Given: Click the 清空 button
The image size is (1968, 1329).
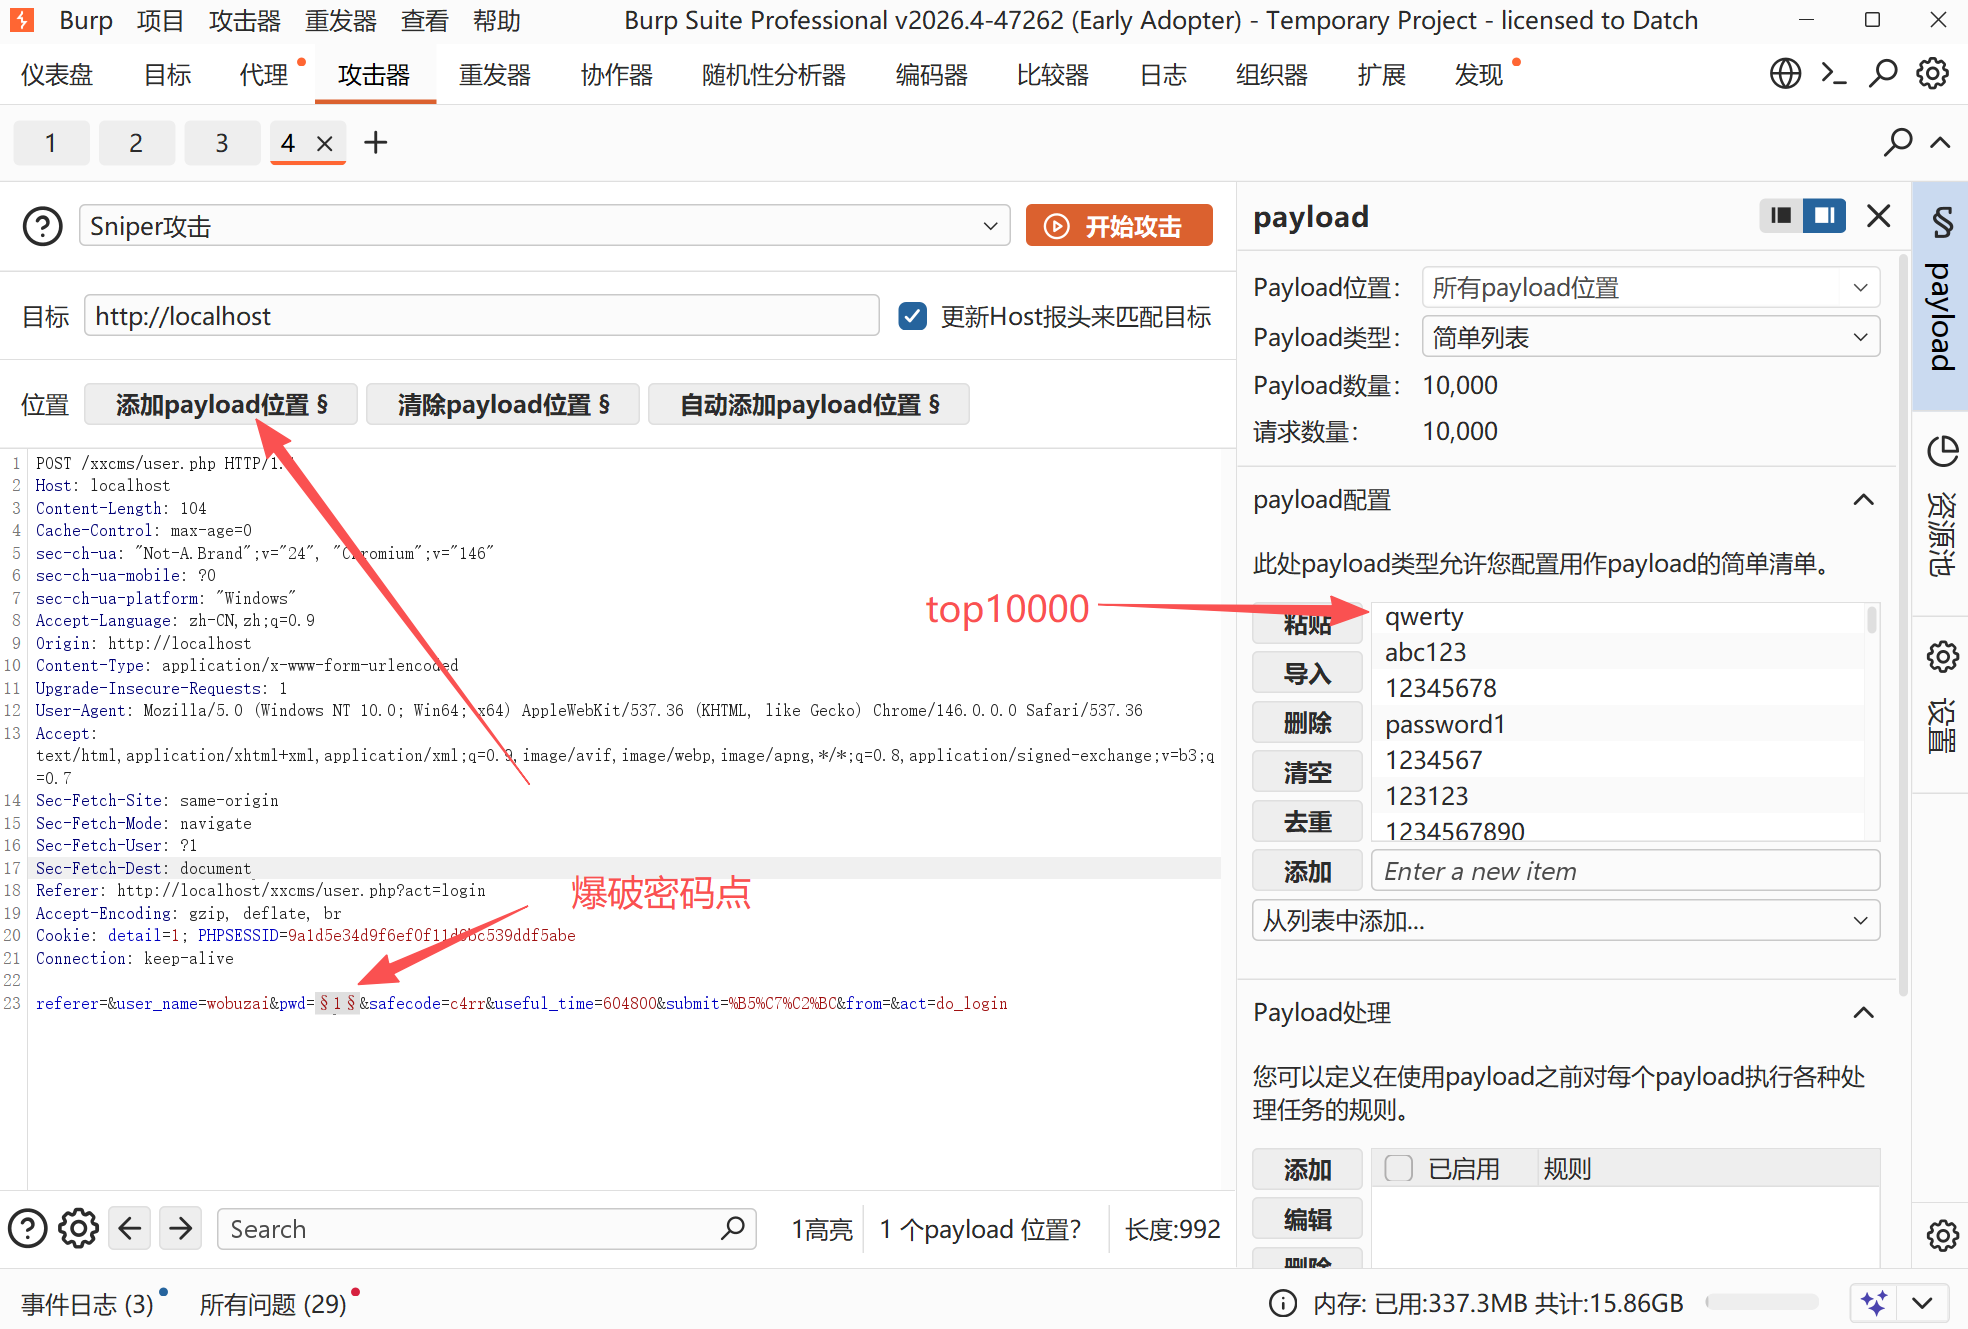Looking at the screenshot, I should click(x=1307, y=772).
